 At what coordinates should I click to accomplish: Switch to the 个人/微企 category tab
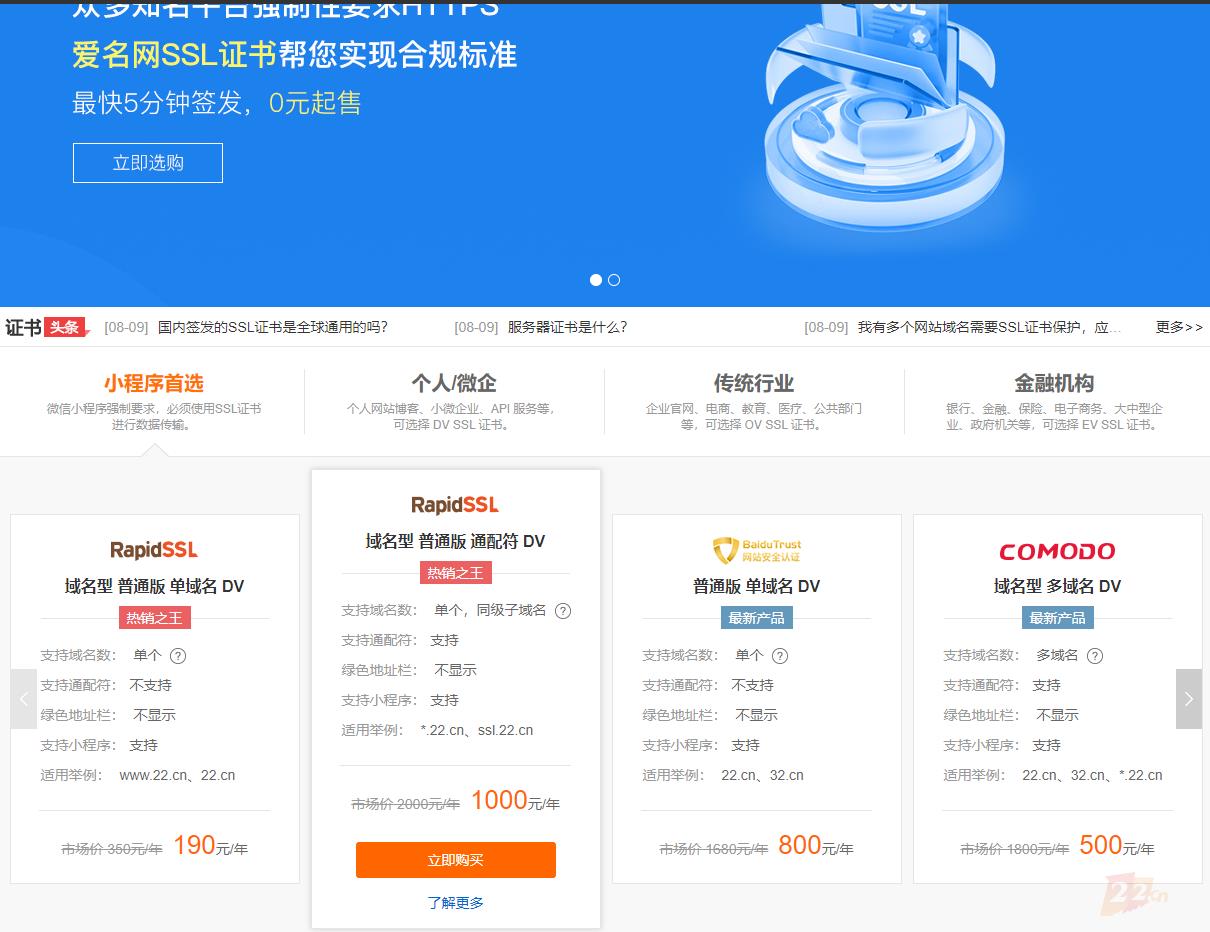pos(454,383)
